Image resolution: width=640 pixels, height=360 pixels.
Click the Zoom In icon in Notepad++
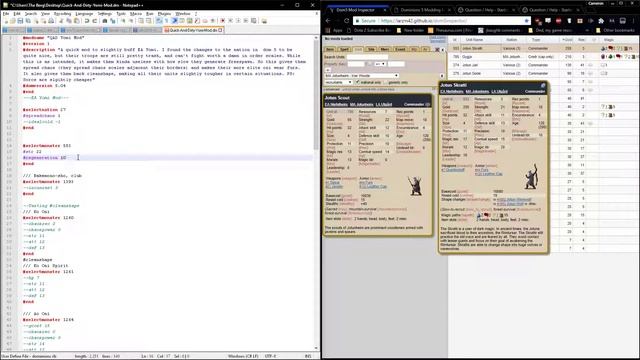click(x=122, y=20)
